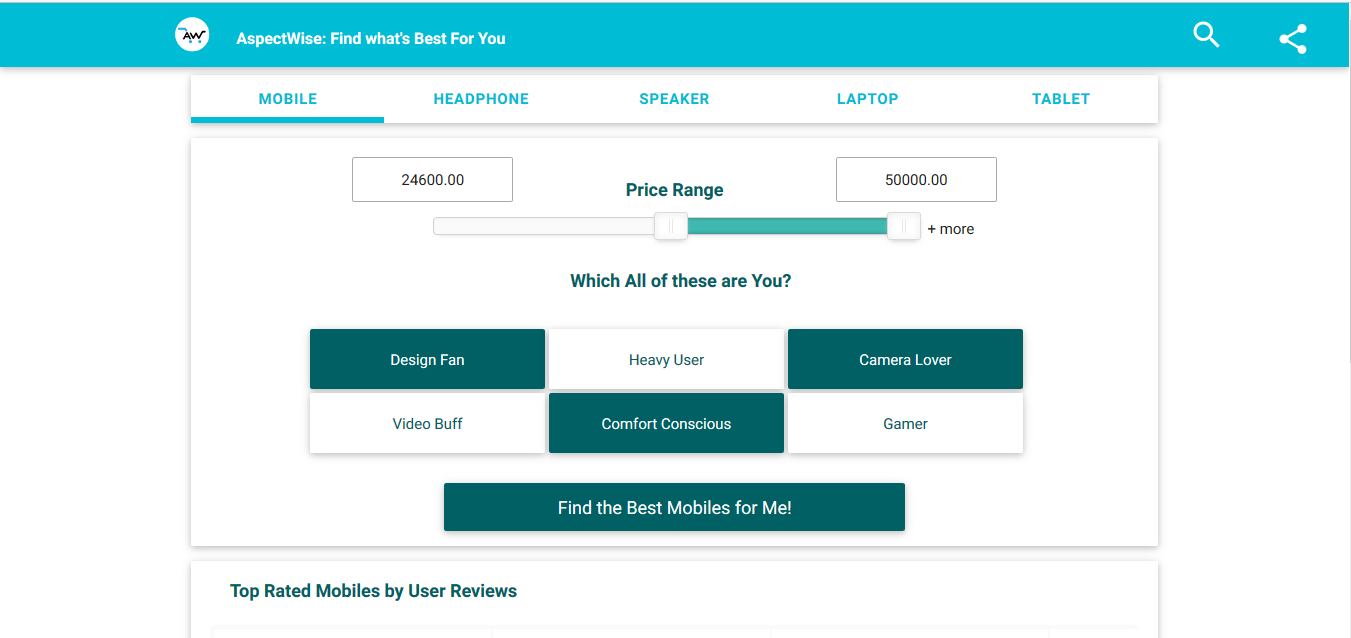Image resolution: width=1351 pixels, height=638 pixels.
Task: Unselect the Comfort Conscious option
Action: point(666,423)
